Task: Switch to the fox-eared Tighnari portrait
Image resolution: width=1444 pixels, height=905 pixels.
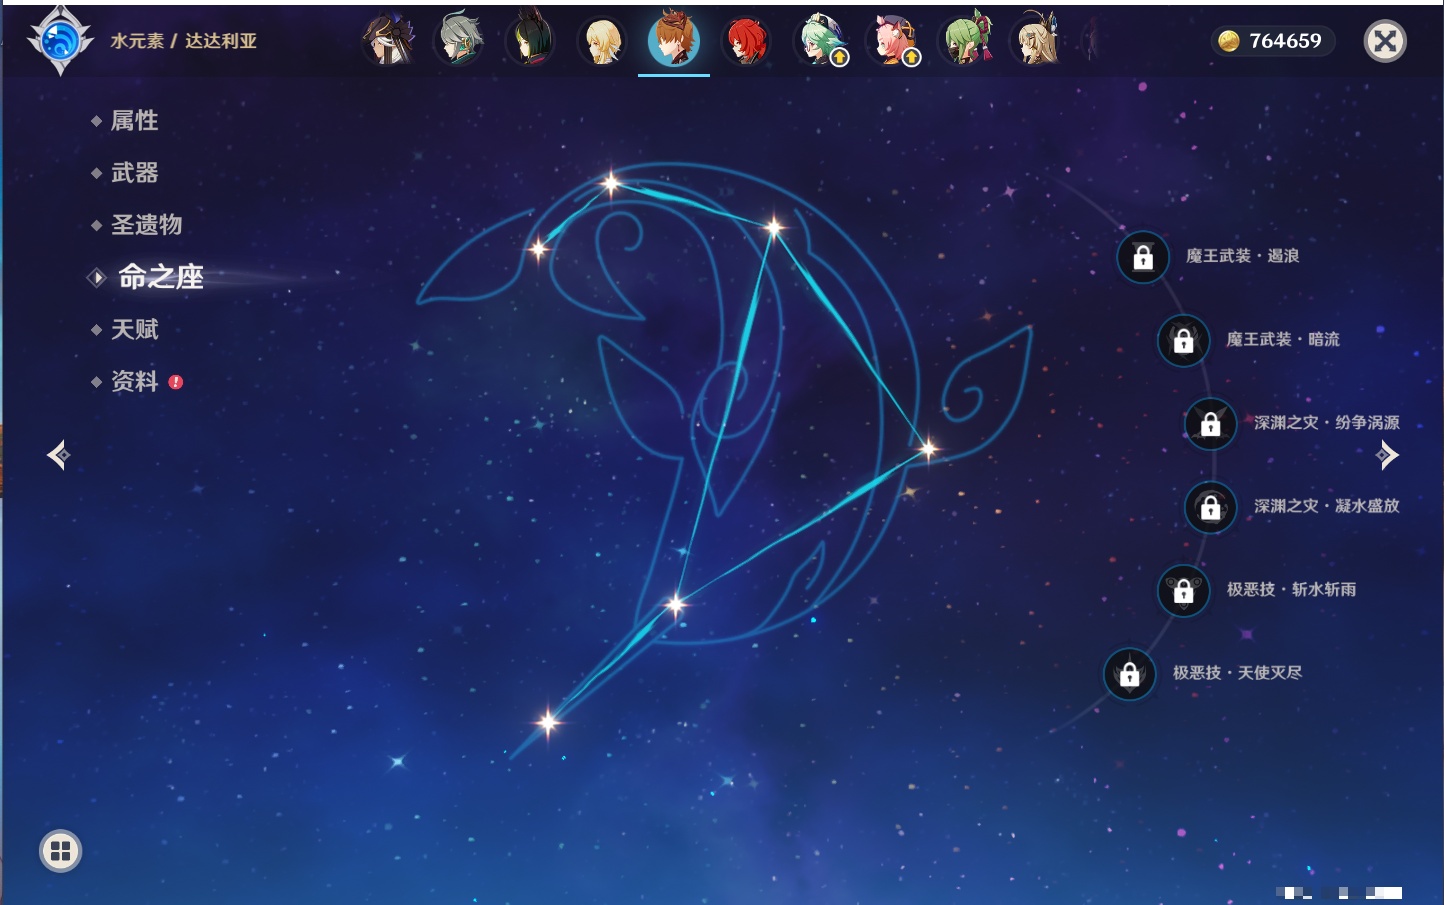Action: [531, 40]
